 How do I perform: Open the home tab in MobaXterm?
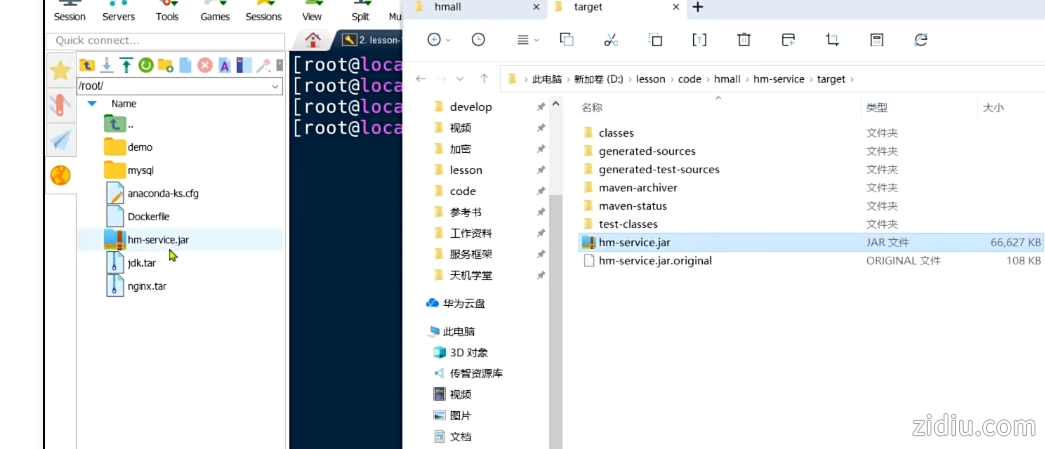[x=313, y=40]
